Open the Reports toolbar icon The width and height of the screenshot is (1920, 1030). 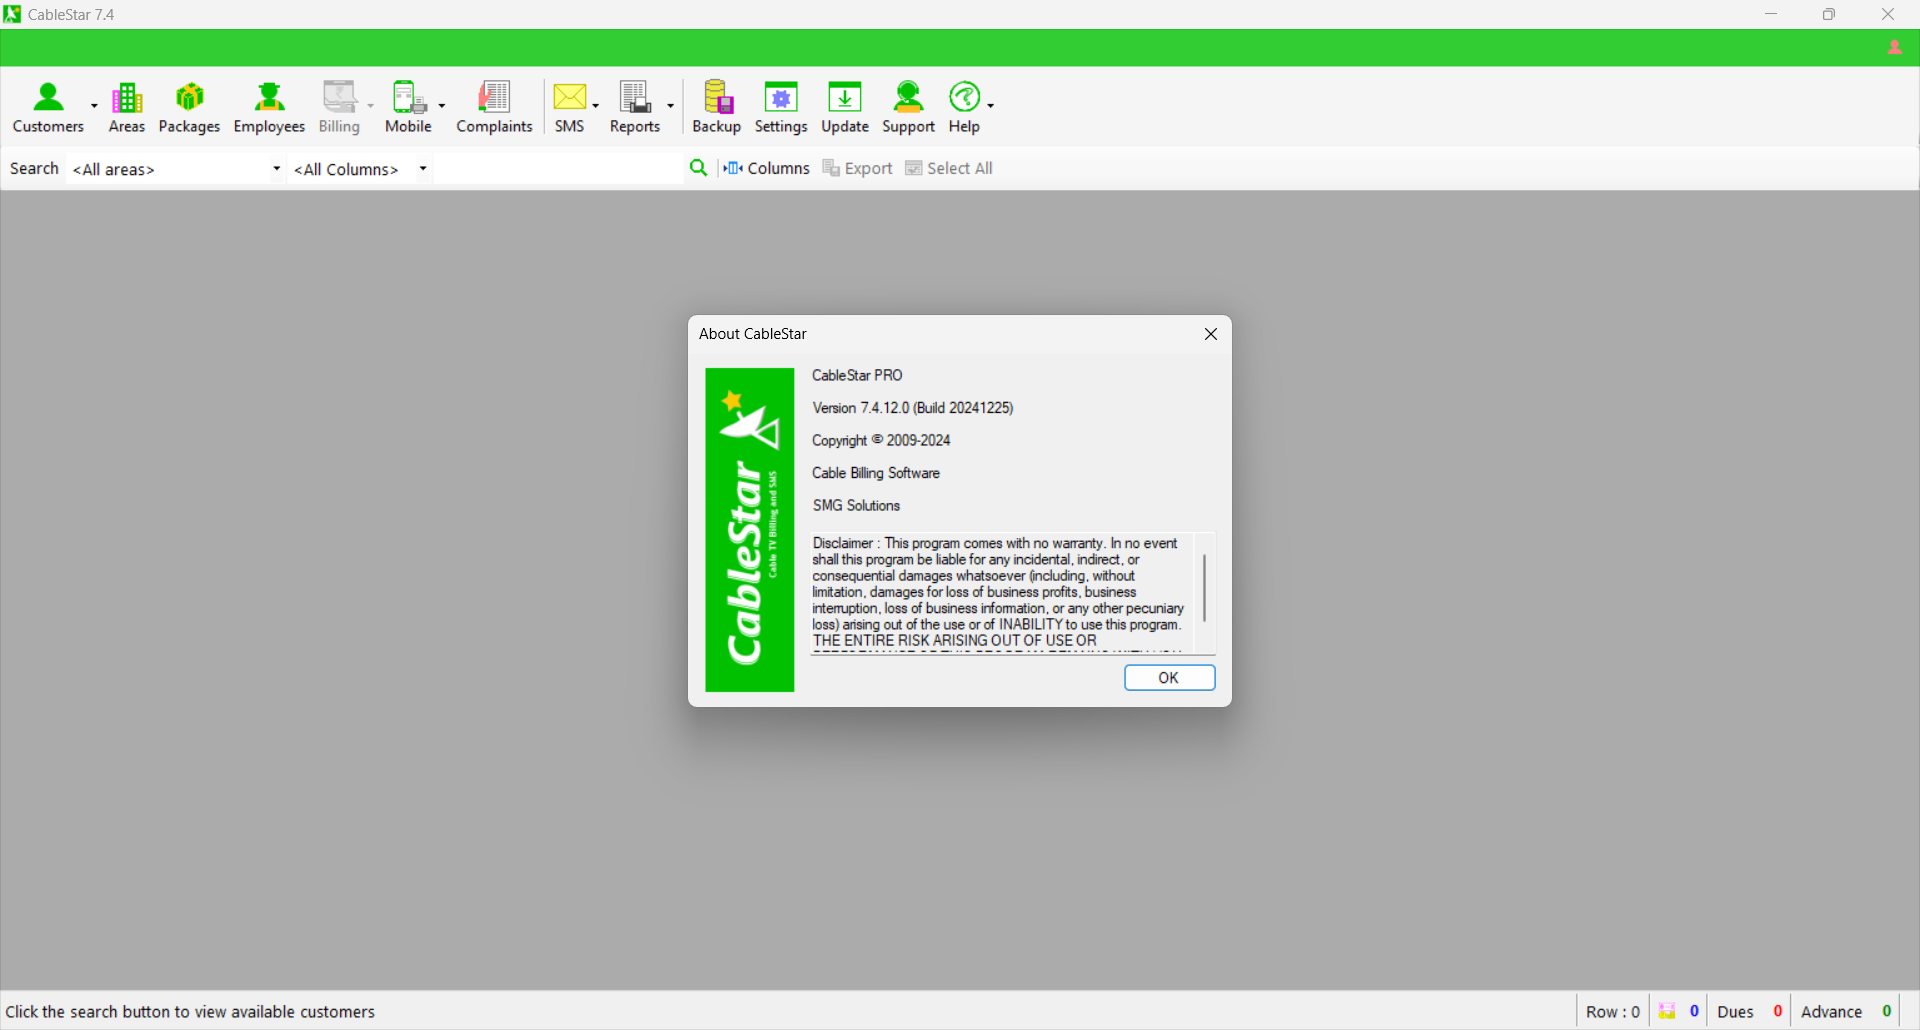635,107
